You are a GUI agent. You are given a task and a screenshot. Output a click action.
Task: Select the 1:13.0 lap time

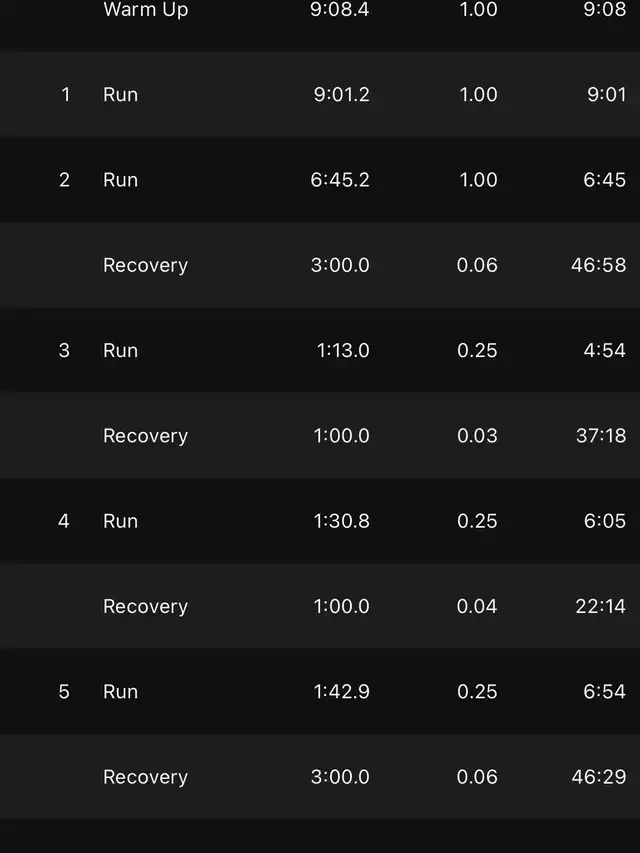(343, 351)
